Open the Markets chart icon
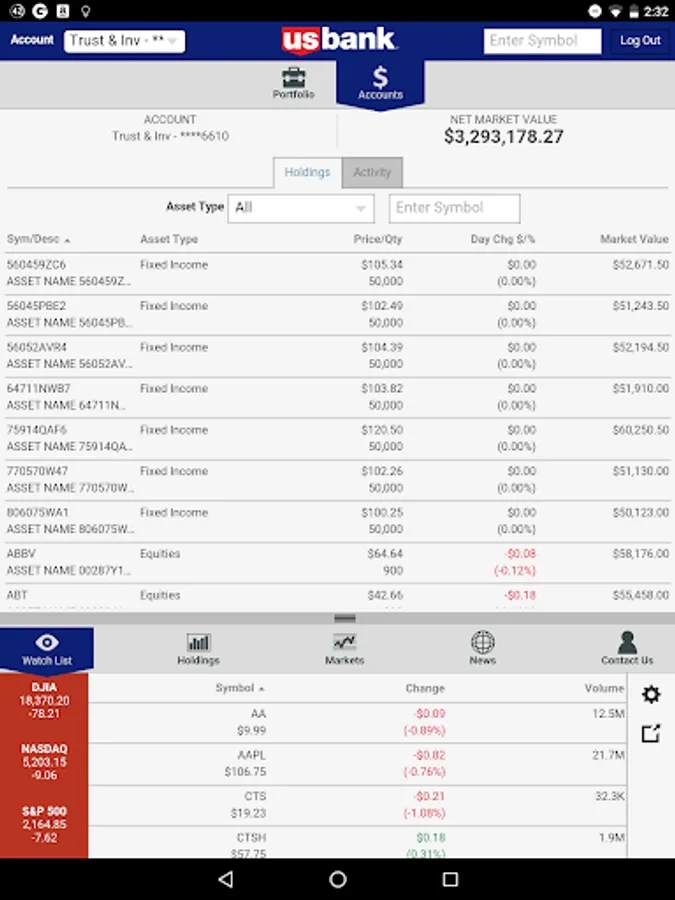This screenshot has height=900, width=675. click(344, 649)
